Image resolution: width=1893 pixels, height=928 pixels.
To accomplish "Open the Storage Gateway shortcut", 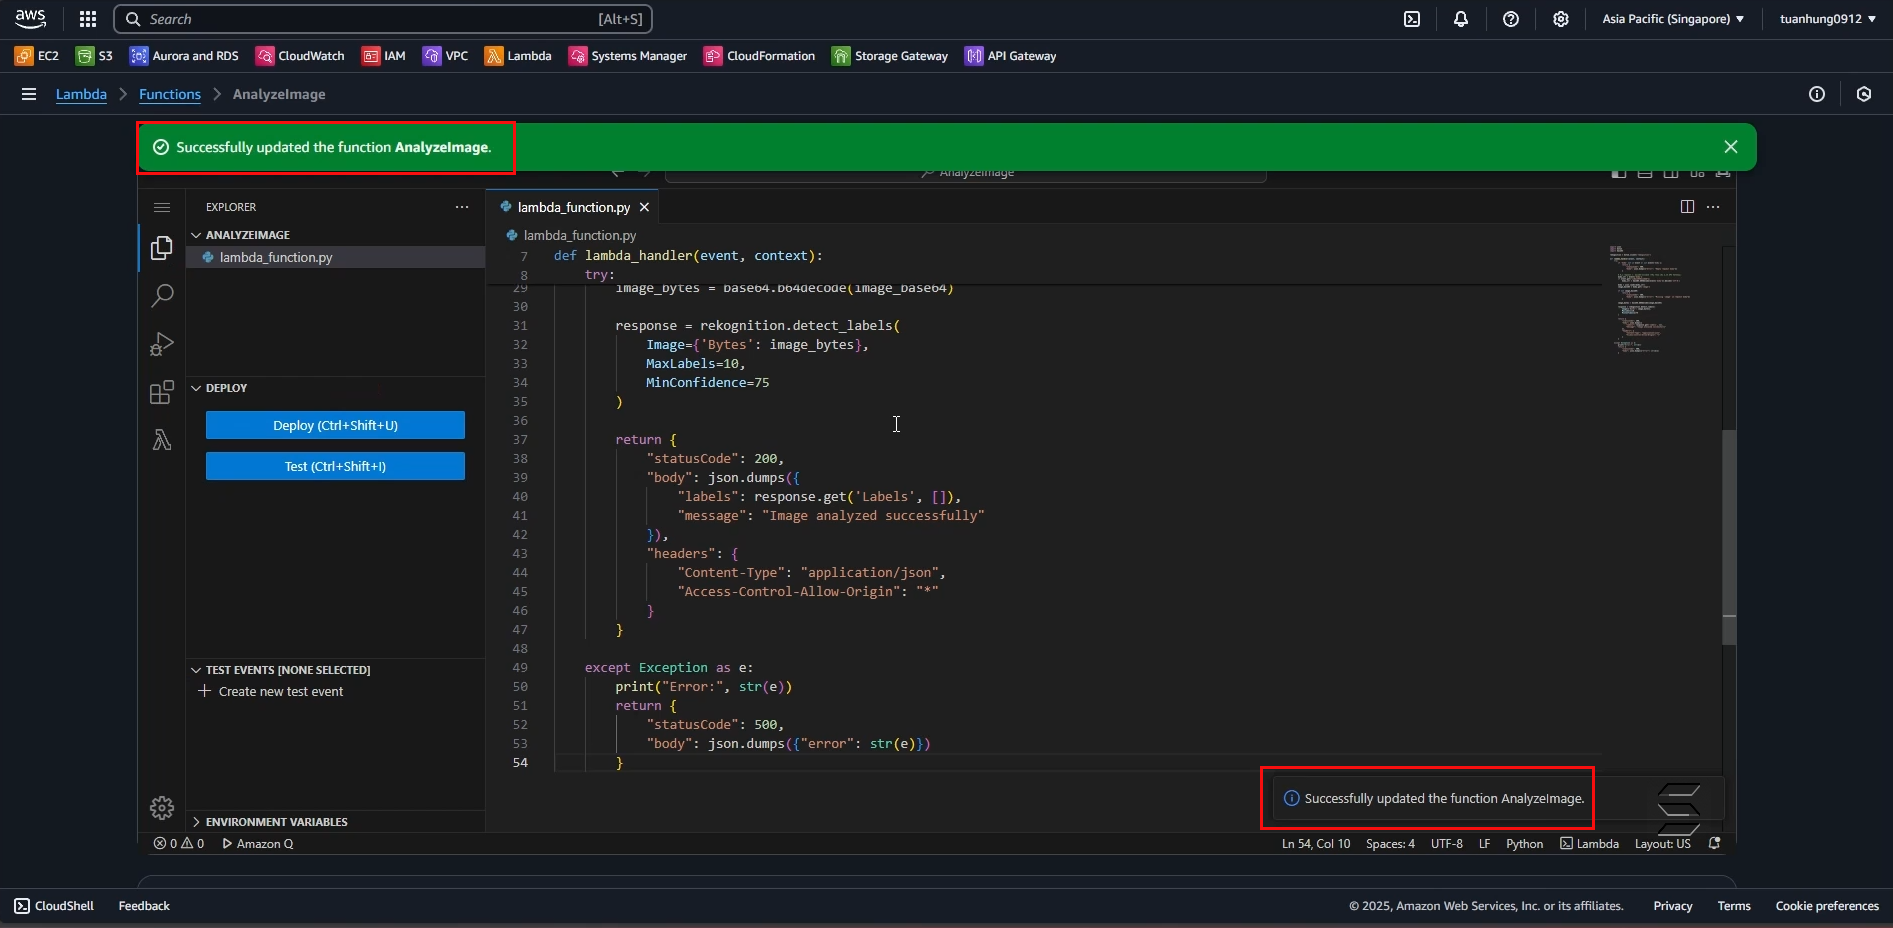I will [890, 56].
